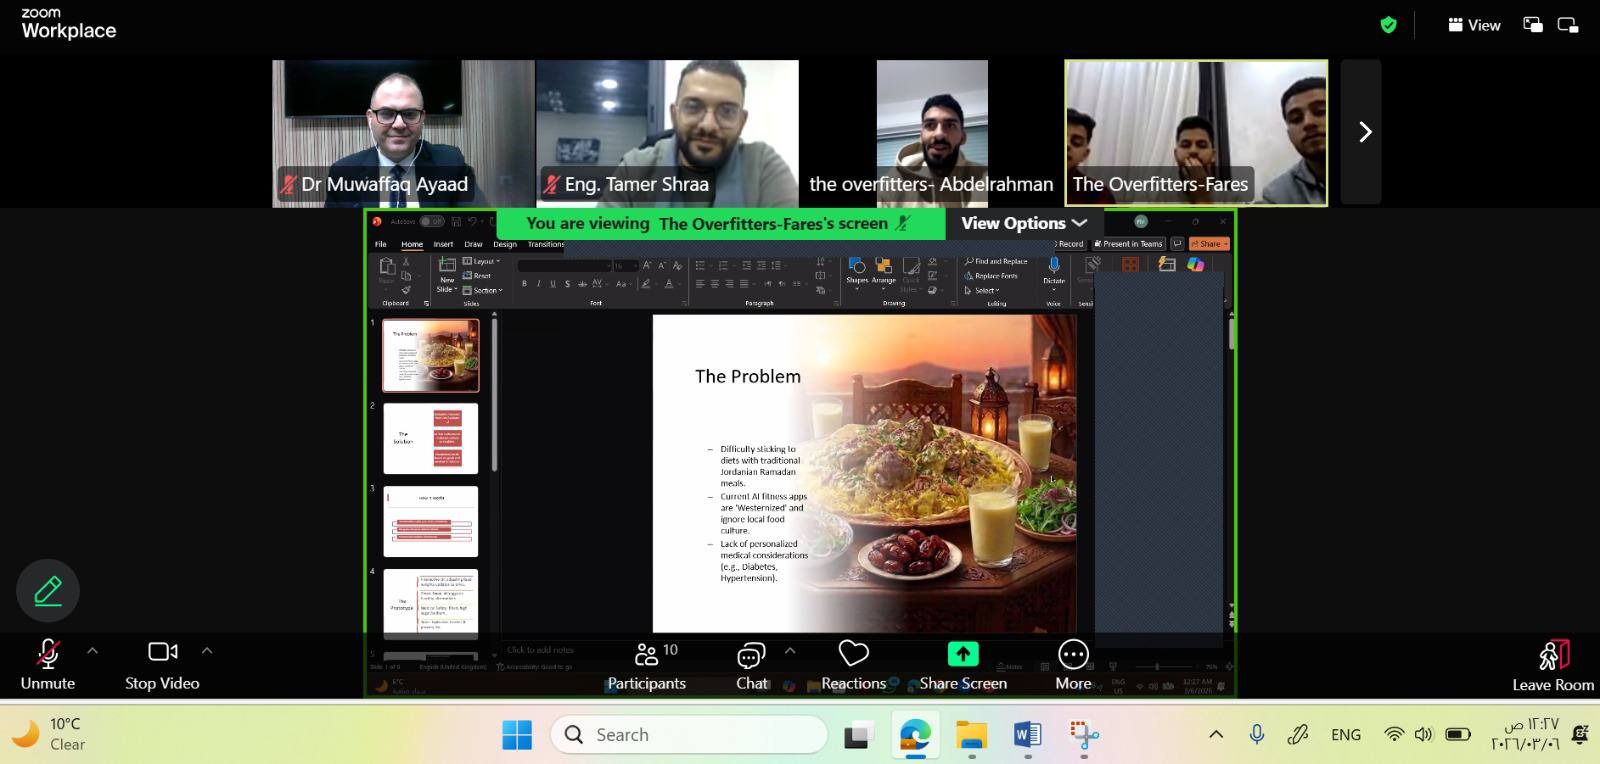
Task: Expand chat options arrow beside Chat
Action: [790, 651]
